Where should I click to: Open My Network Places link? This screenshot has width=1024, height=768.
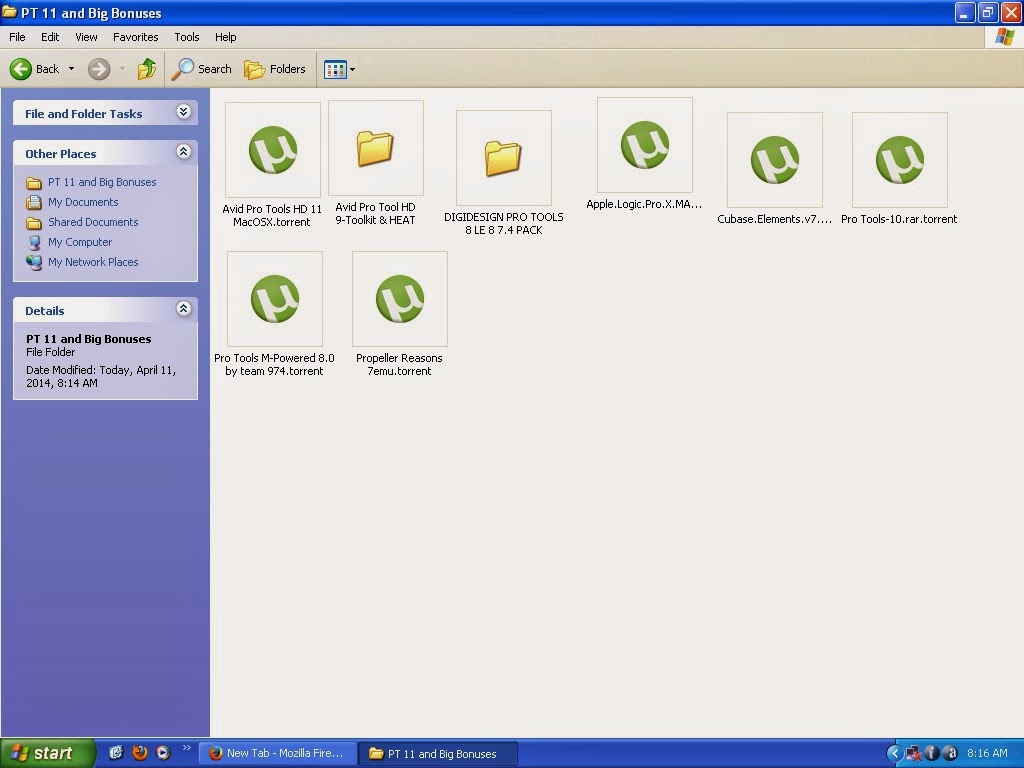point(93,262)
